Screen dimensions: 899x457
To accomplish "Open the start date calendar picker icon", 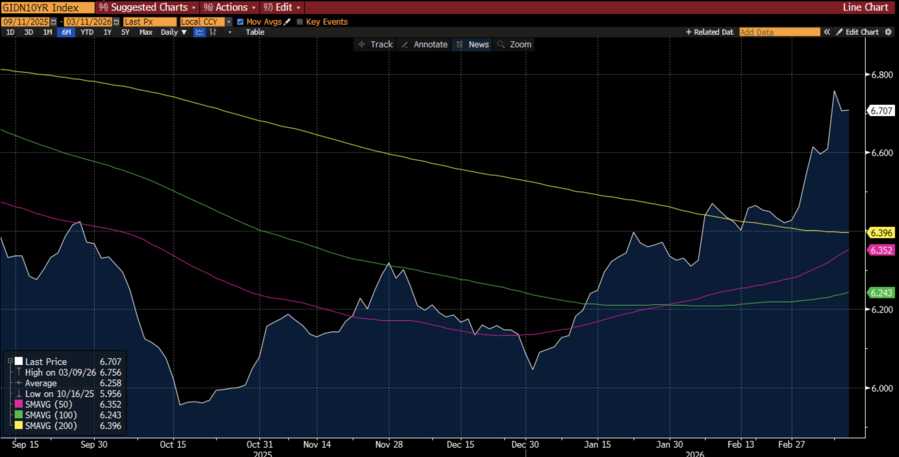I will [x=56, y=21].
